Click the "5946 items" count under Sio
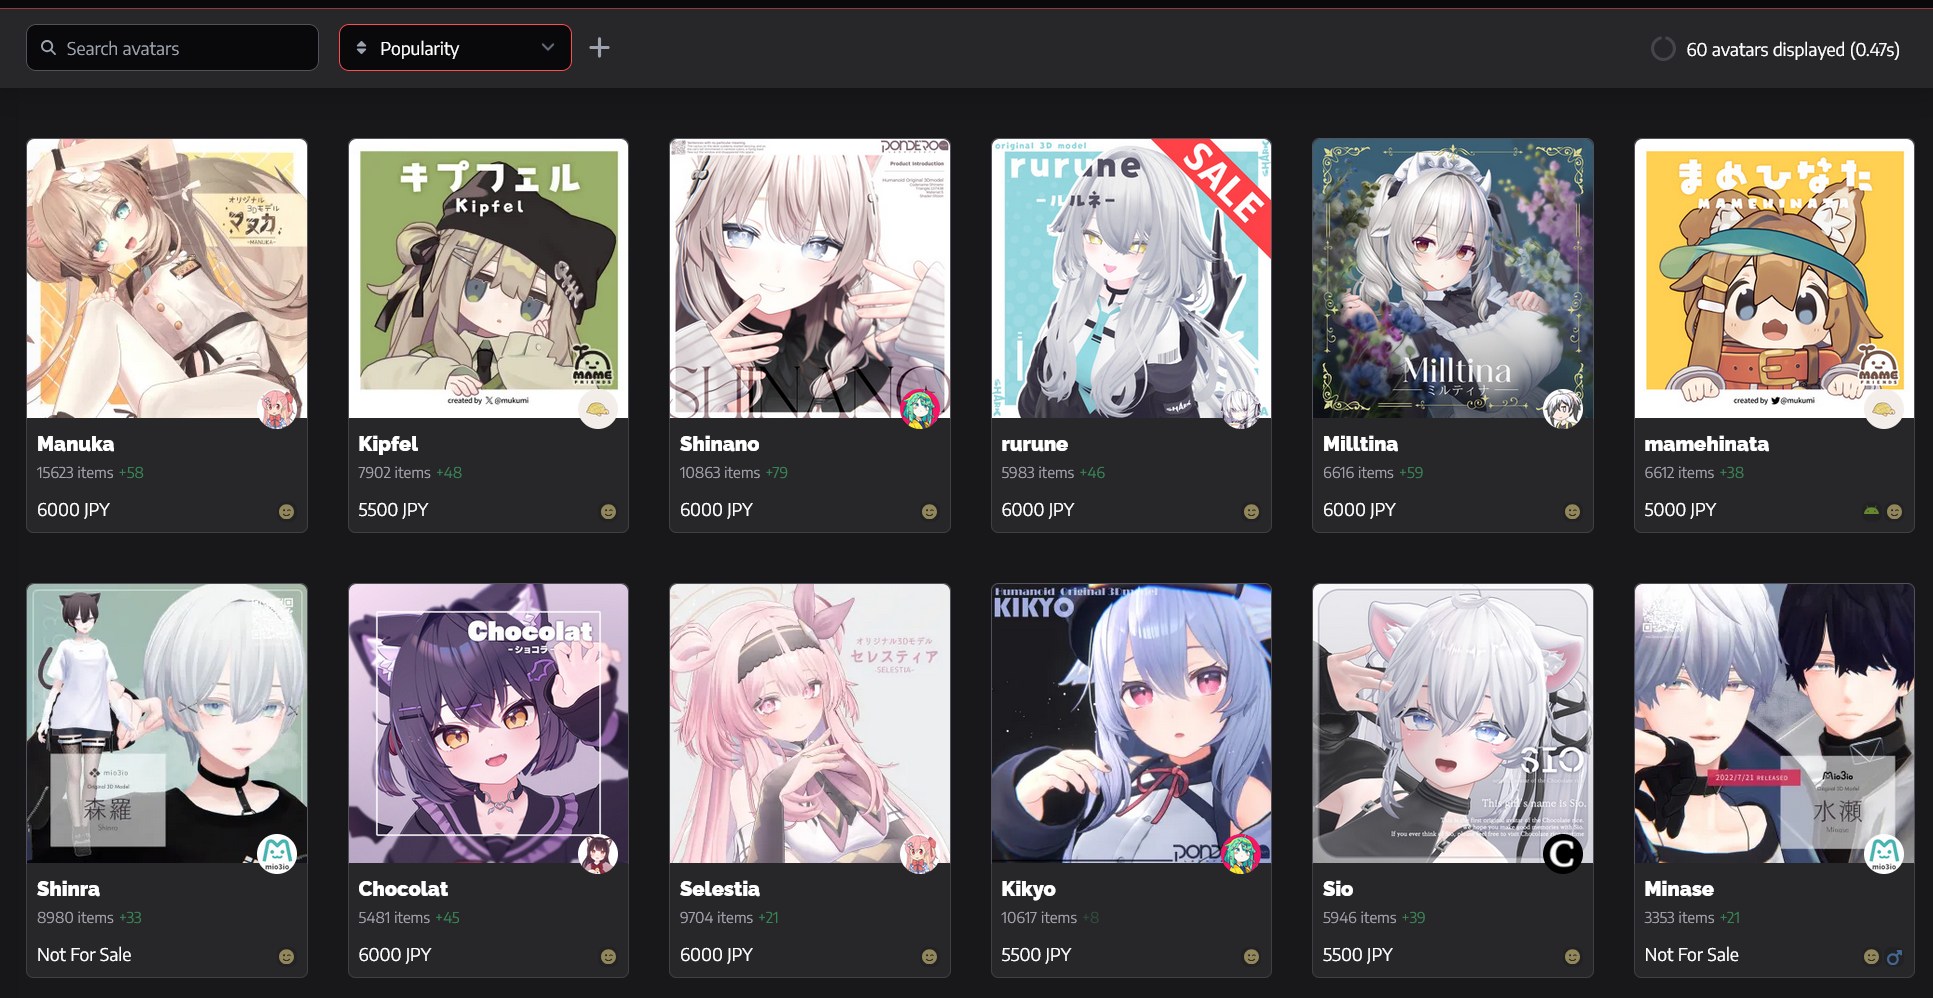Image resolution: width=1933 pixels, height=998 pixels. 1360,918
